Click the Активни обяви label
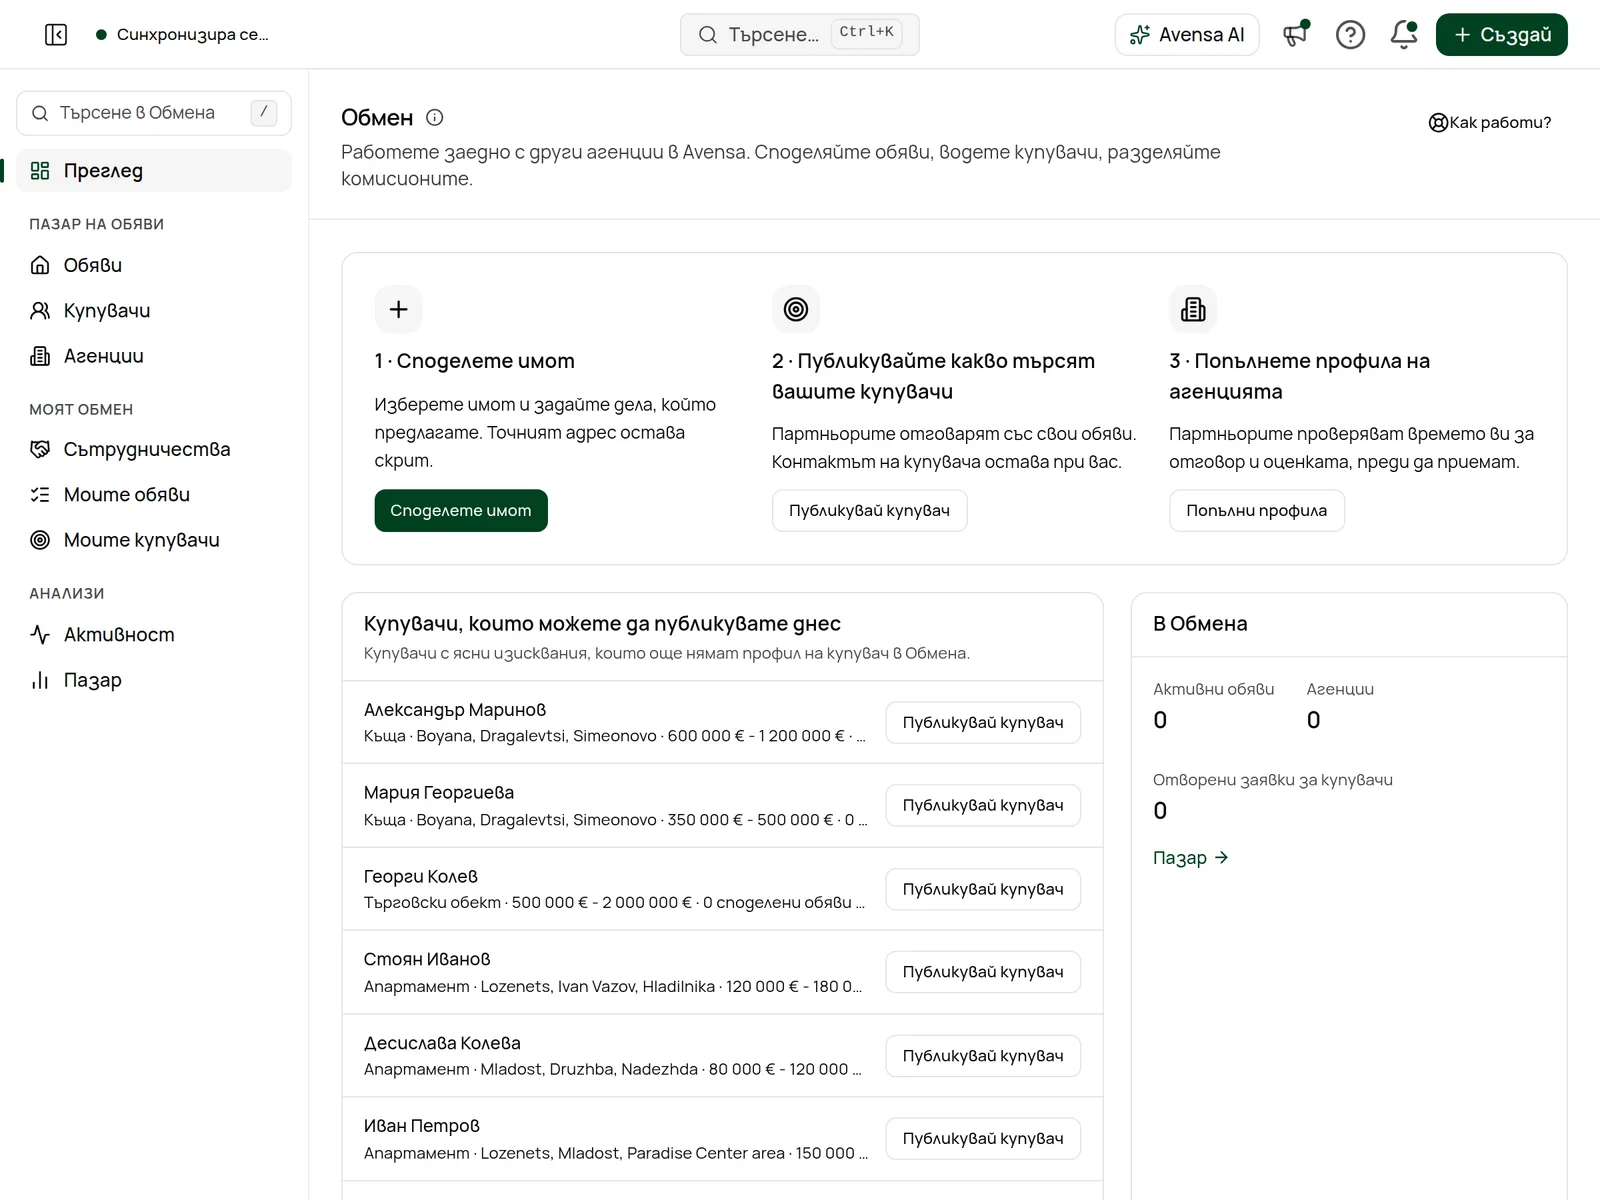The image size is (1600, 1200). click(1214, 689)
